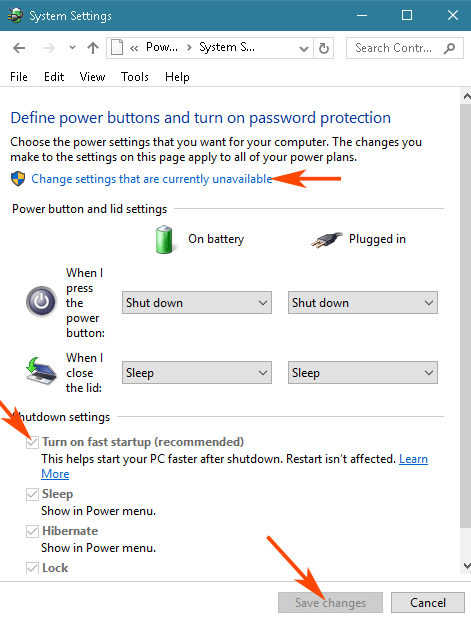Viewport: 471px width, 623px height.
Task: Click the power button icon
Action: [41, 302]
